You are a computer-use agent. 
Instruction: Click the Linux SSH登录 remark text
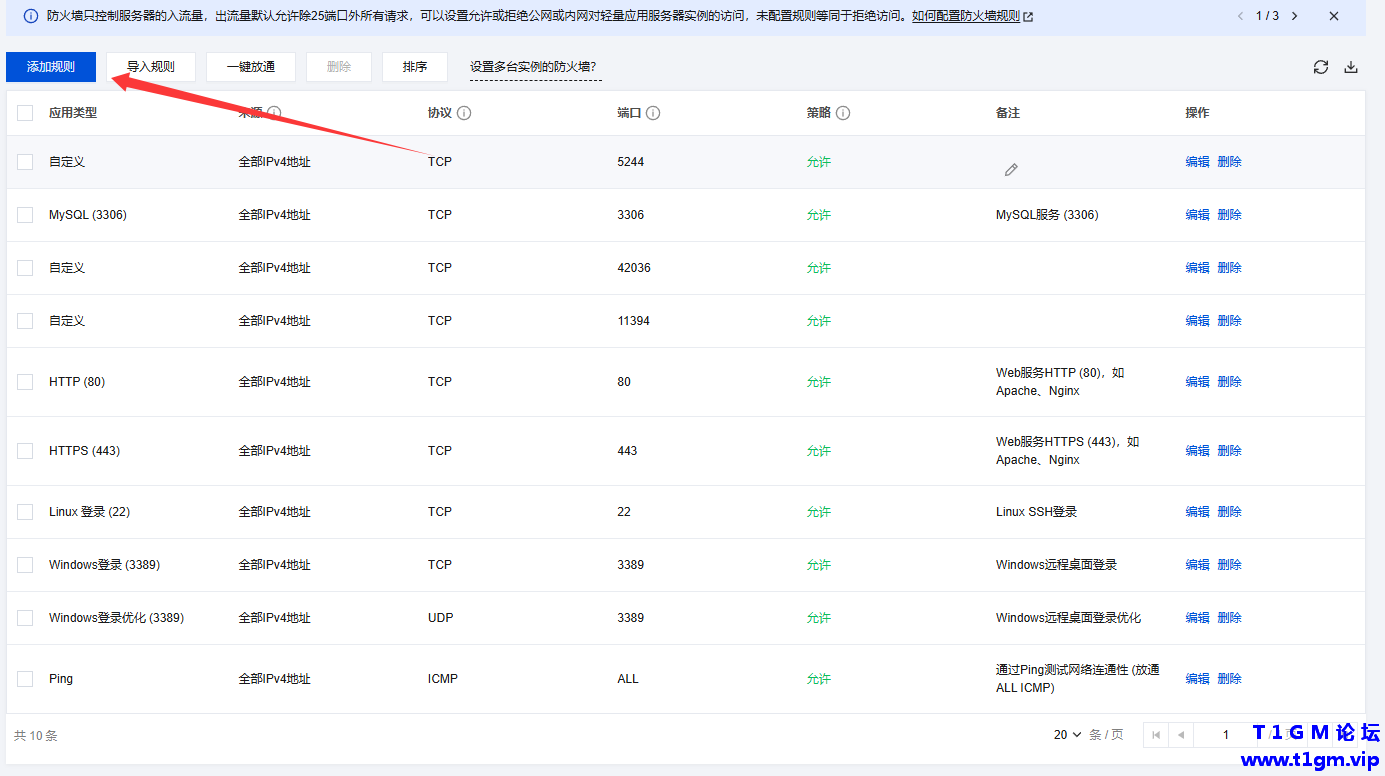1036,512
